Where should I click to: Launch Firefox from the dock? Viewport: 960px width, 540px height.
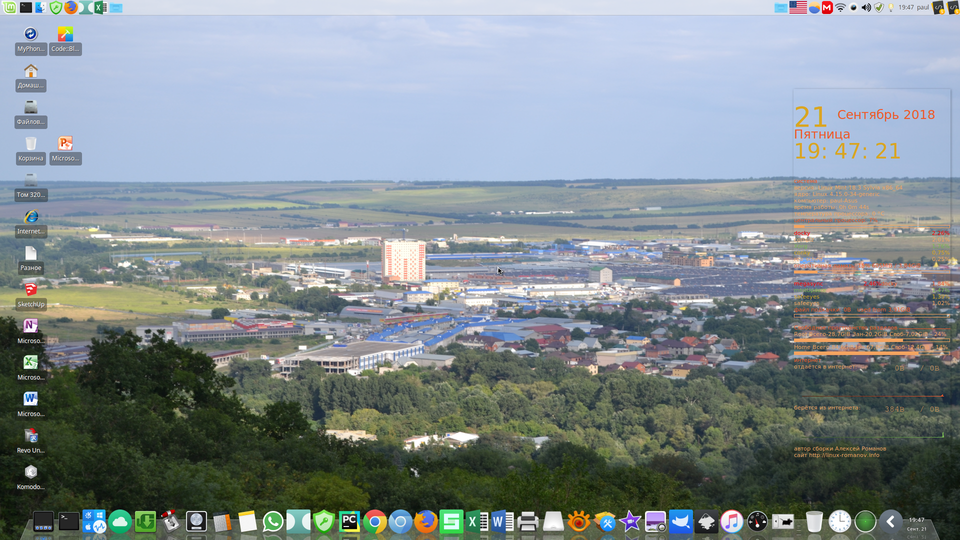click(x=425, y=521)
